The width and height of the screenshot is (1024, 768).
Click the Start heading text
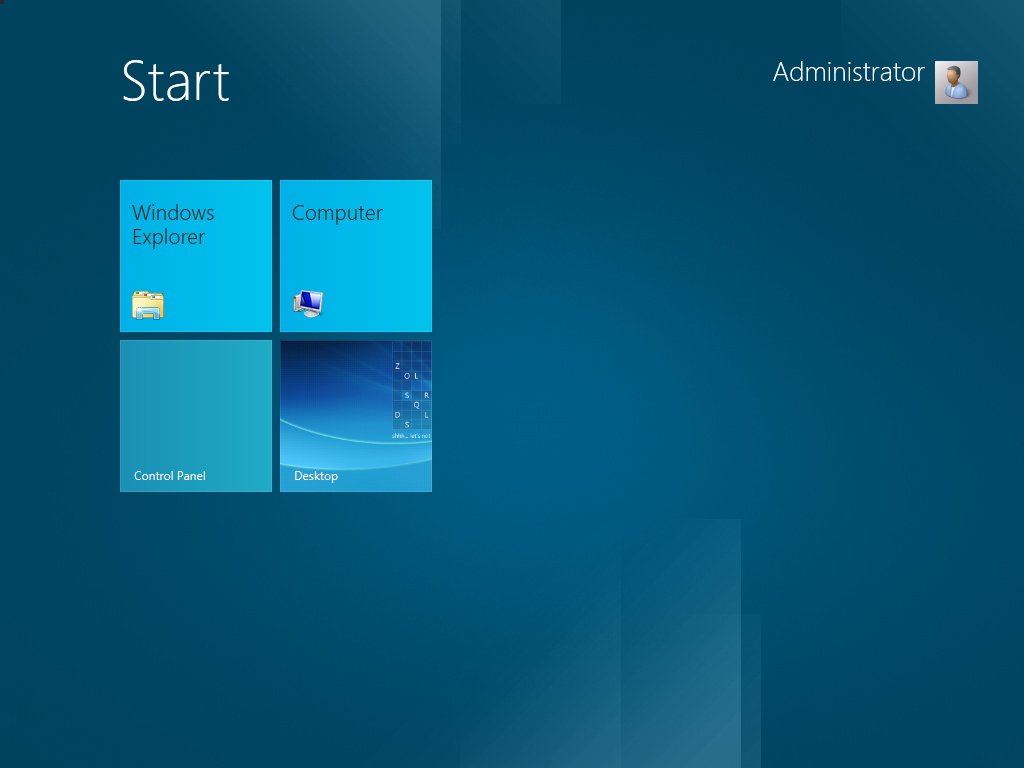pos(176,81)
